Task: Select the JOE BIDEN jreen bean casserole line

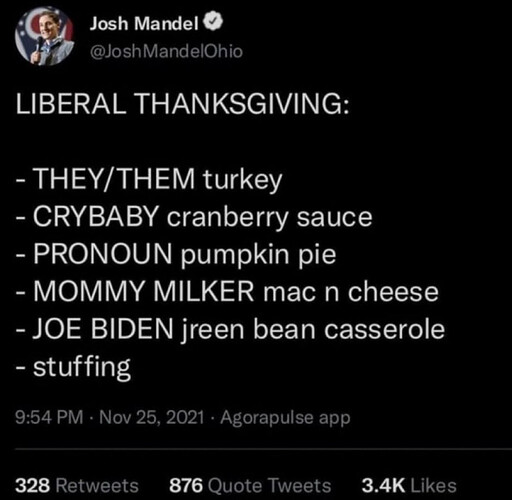Action: point(230,329)
